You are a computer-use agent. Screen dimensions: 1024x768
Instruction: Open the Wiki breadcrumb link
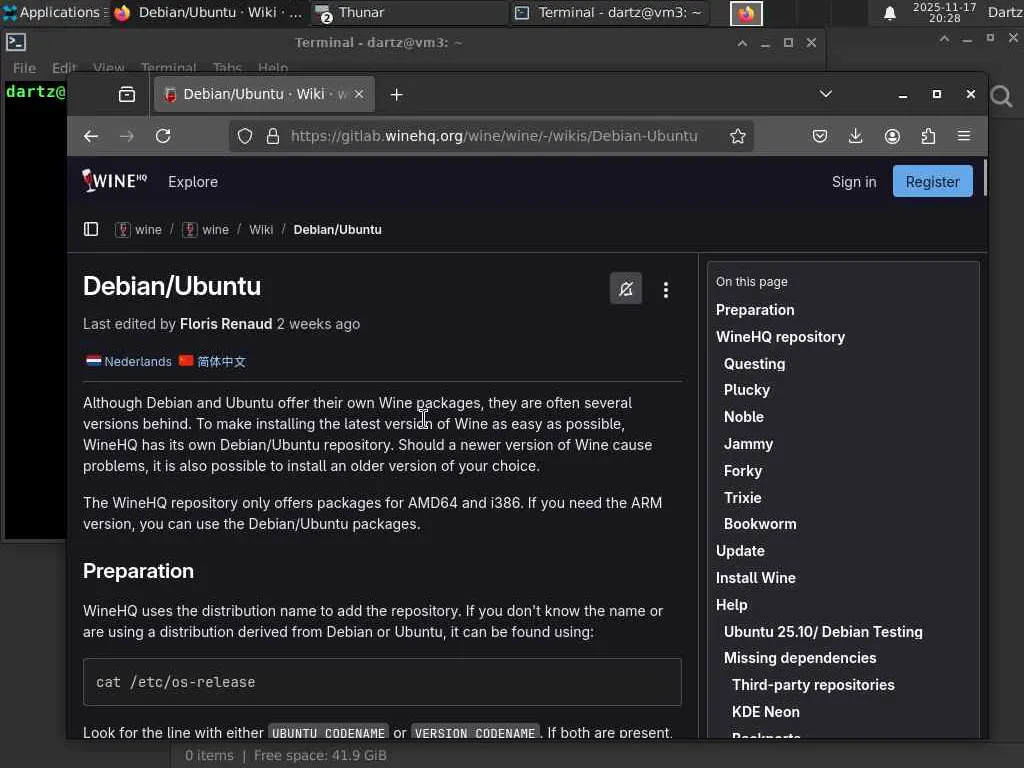pyautogui.click(x=261, y=229)
